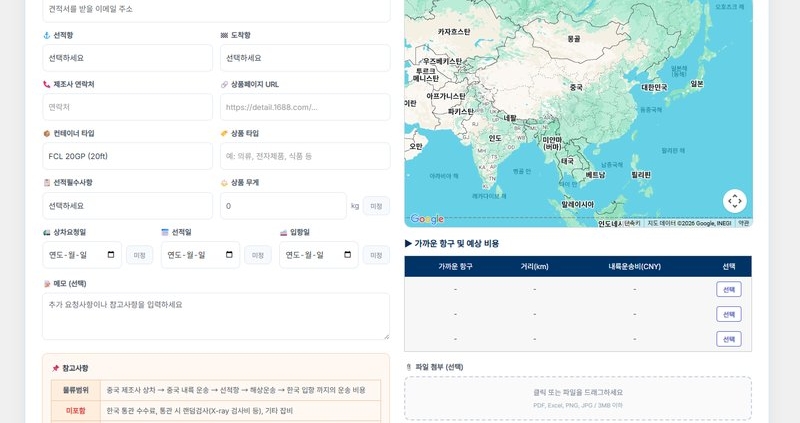
Task: Open calendar picker icon in 선적일 field
Action: pos(229,255)
